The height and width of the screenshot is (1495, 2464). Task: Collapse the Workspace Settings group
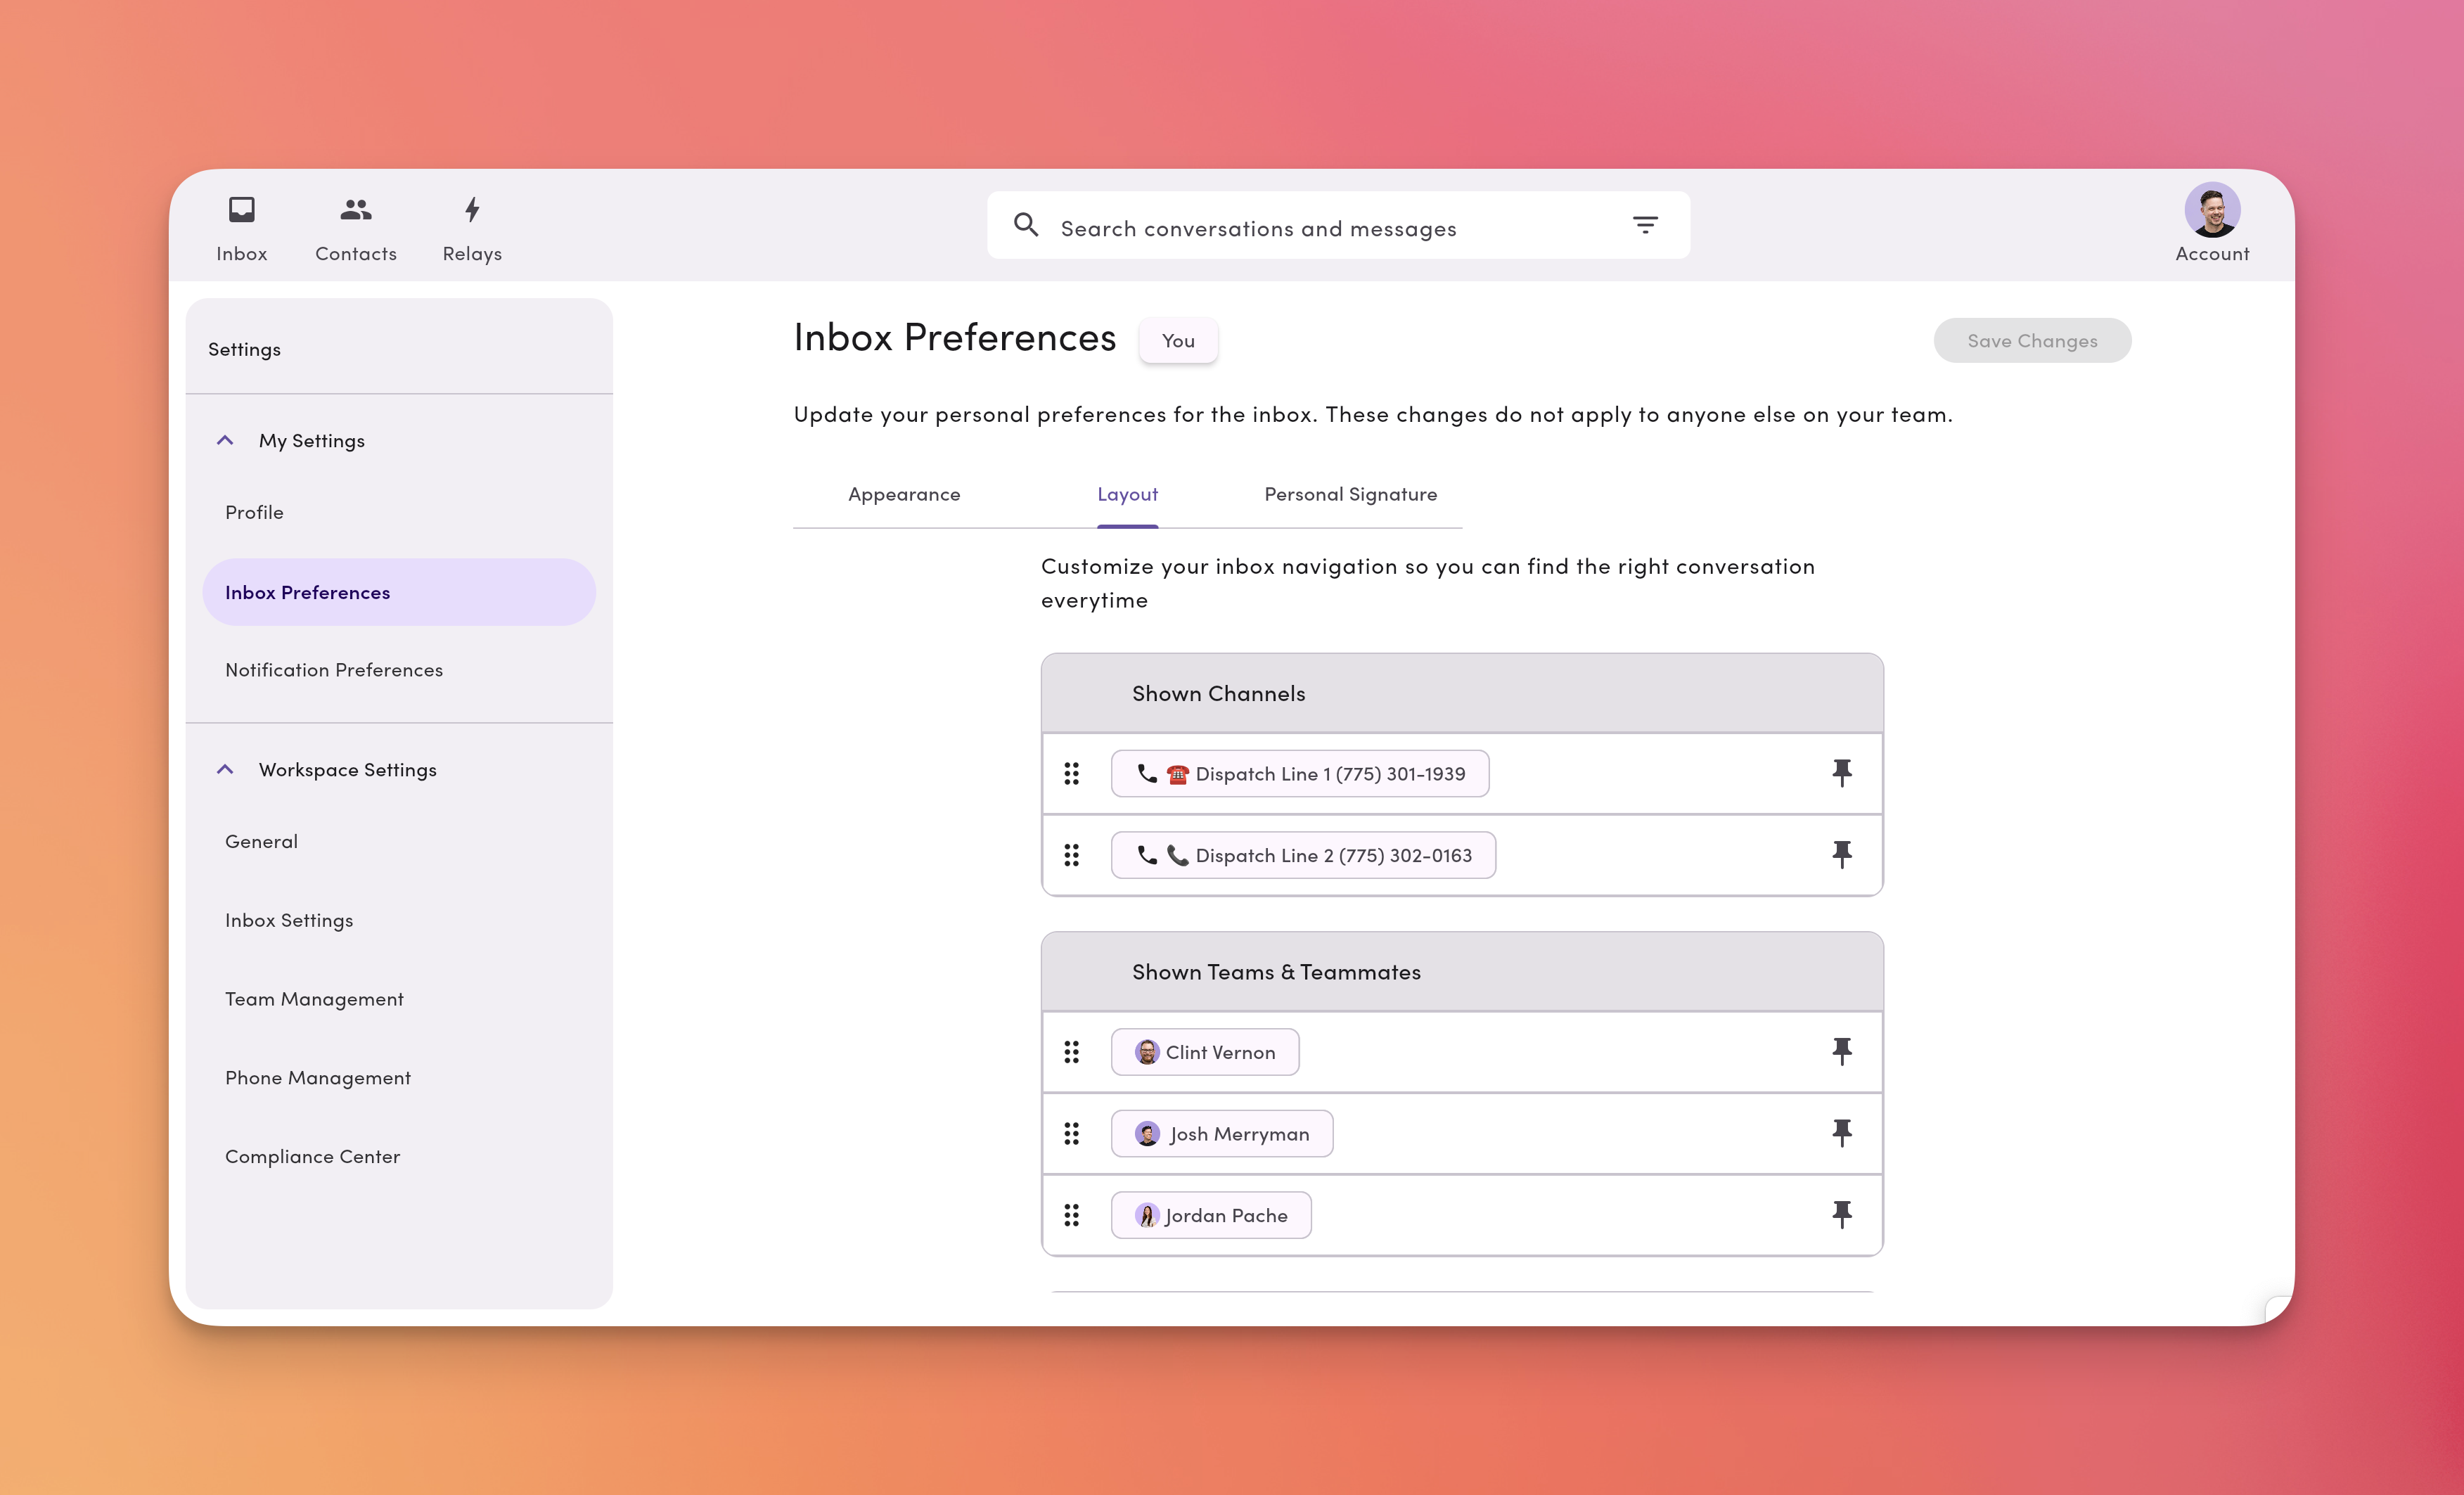click(x=225, y=769)
